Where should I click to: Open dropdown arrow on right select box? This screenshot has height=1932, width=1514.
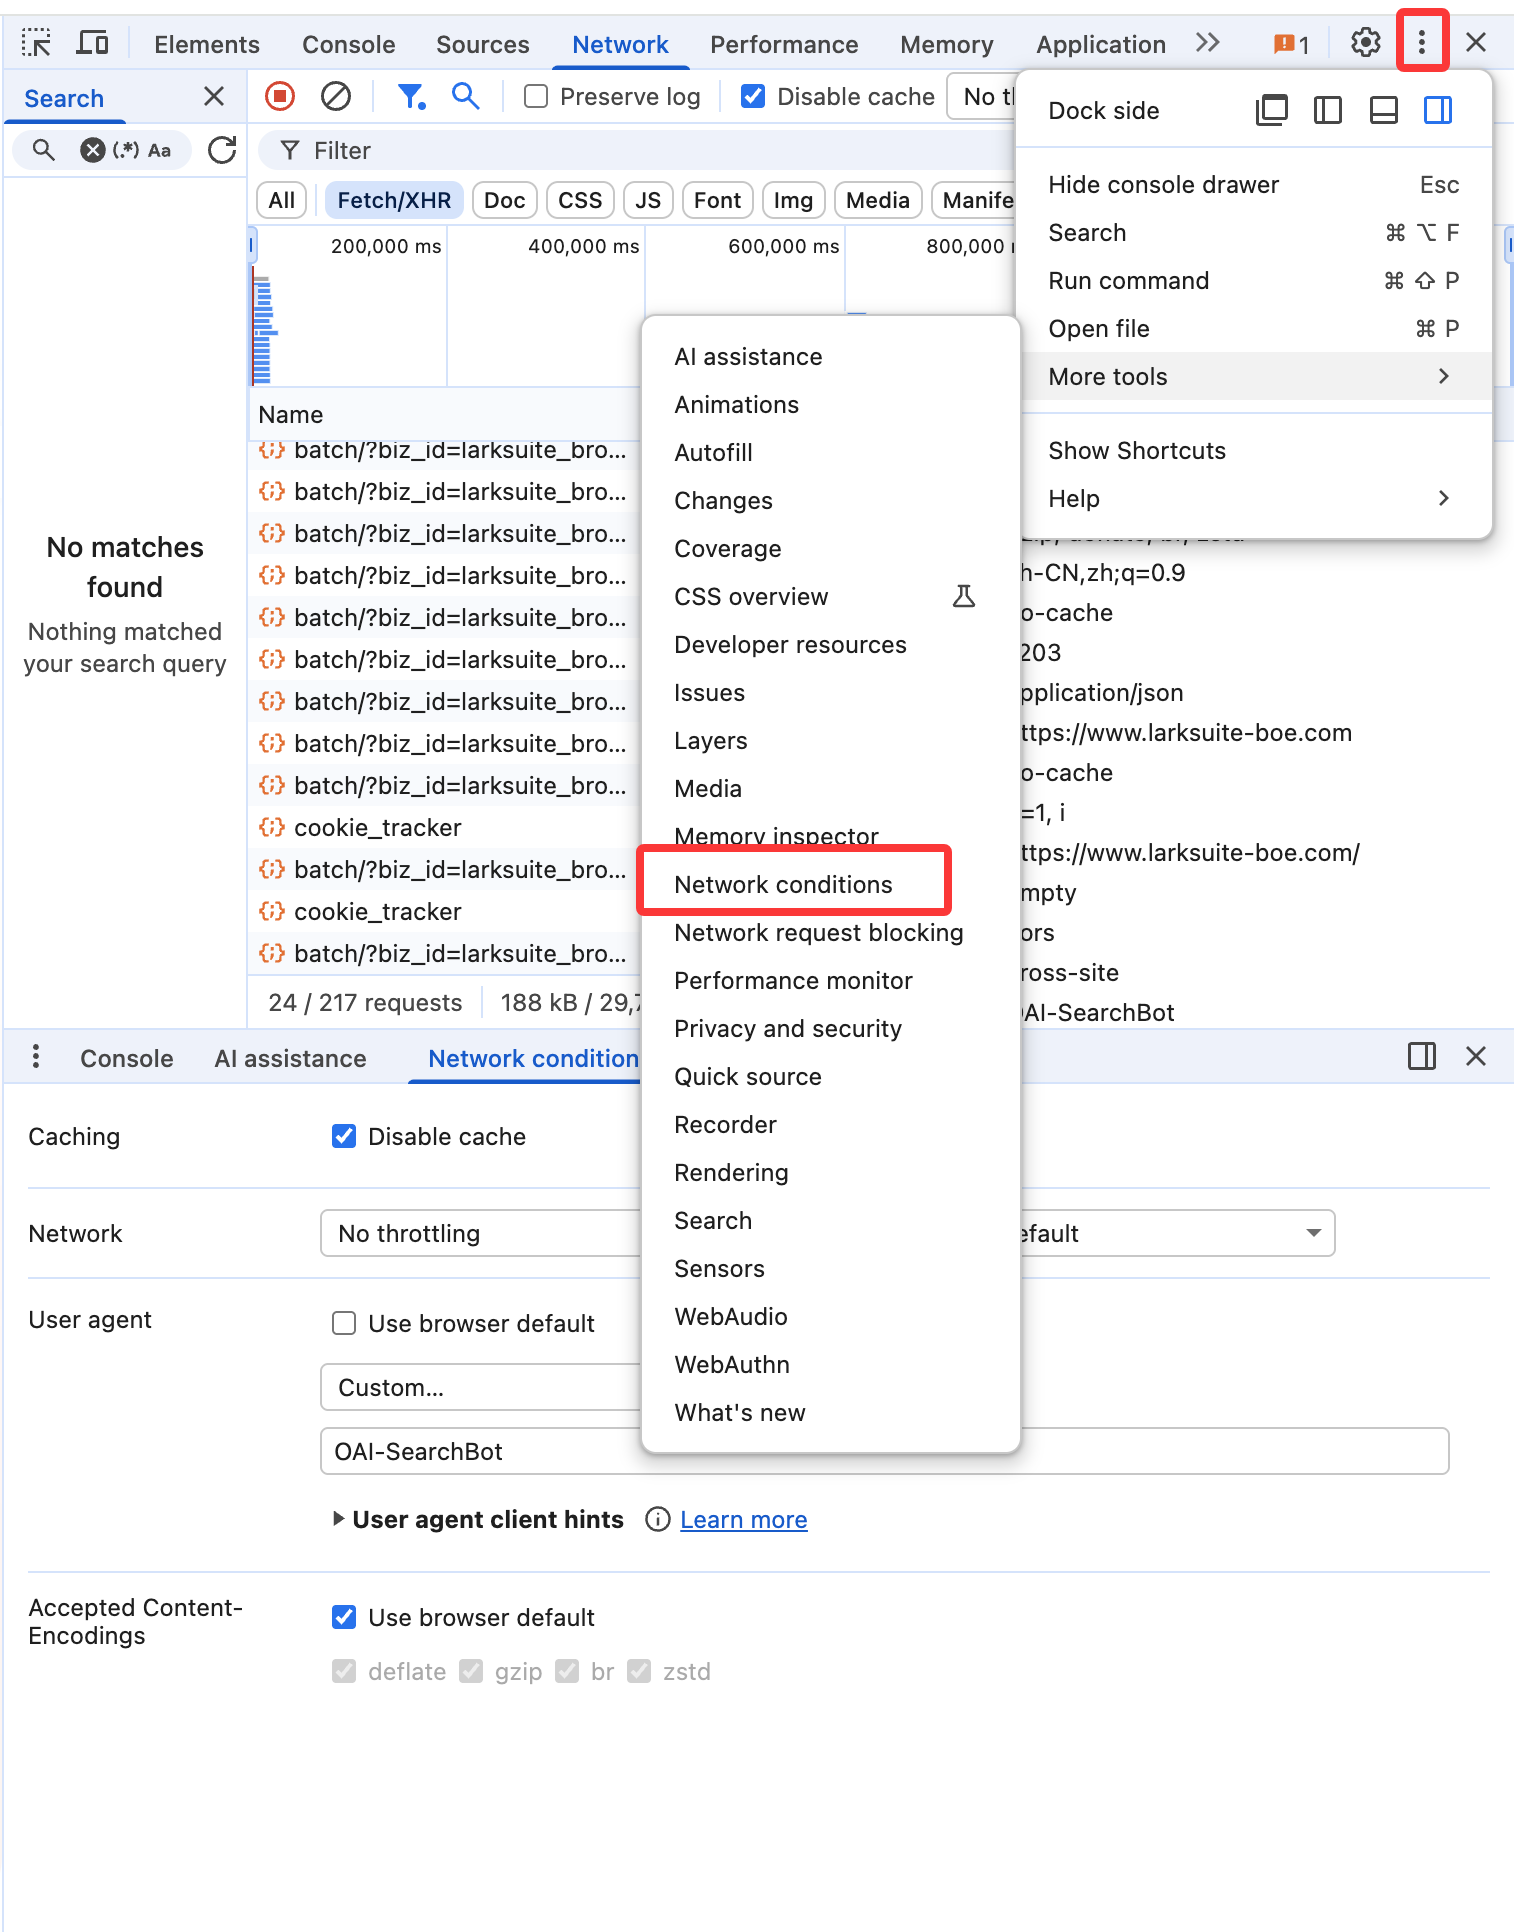(x=1314, y=1233)
